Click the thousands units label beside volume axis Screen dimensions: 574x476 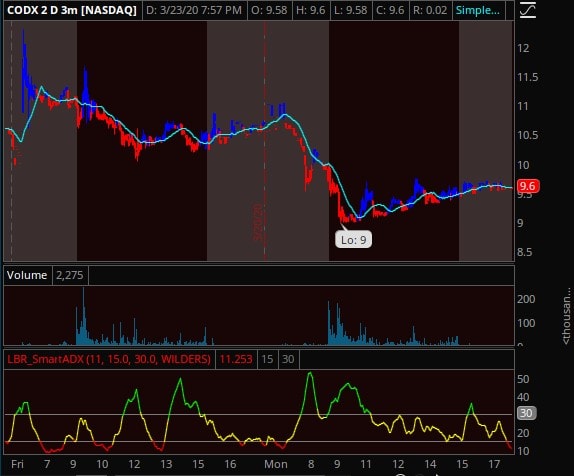tap(567, 316)
